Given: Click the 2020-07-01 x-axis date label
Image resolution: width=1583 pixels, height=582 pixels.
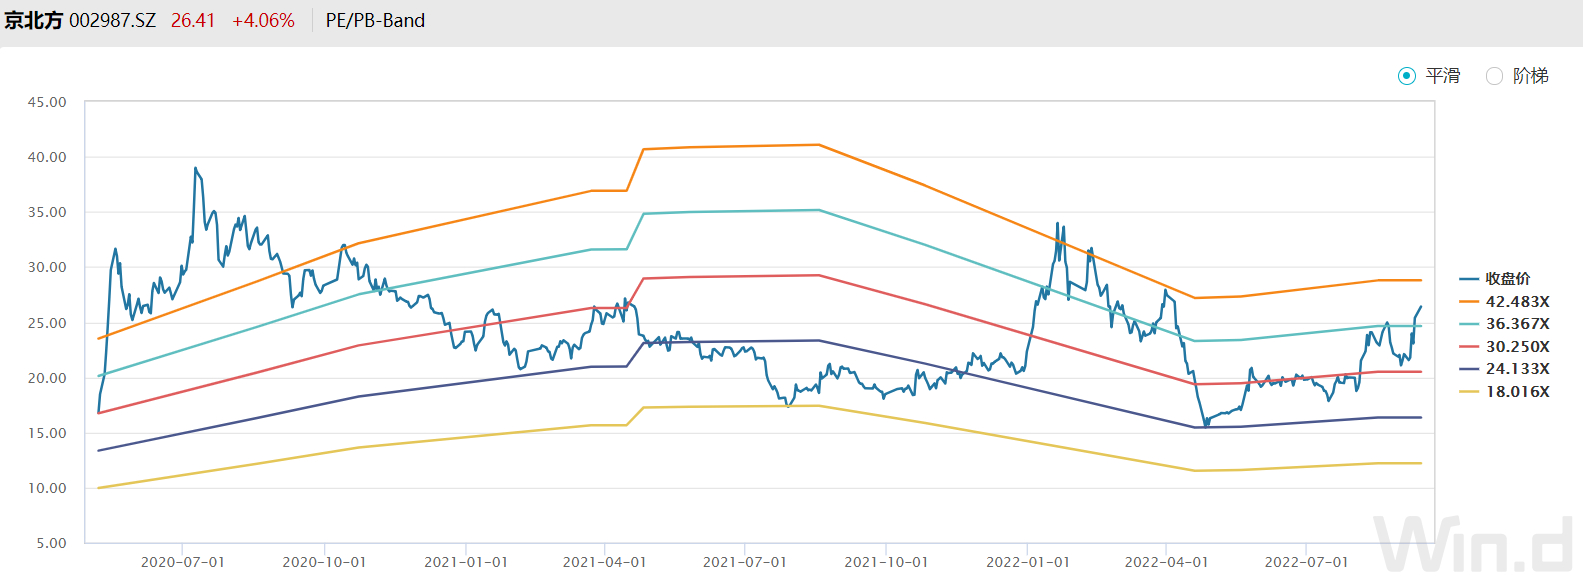Looking at the screenshot, I should click(x=182, y=562).
